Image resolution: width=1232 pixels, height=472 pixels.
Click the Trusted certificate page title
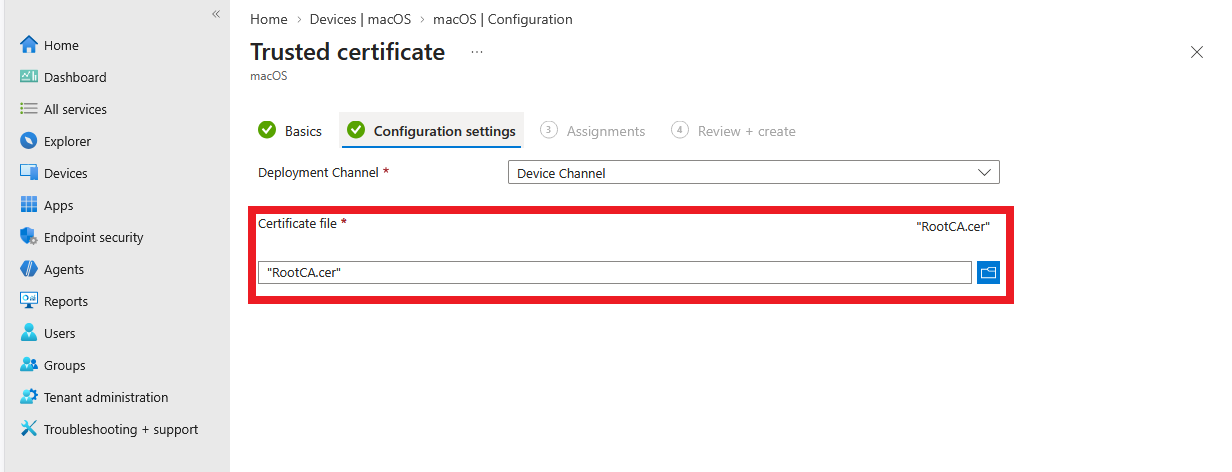point(347,52)
